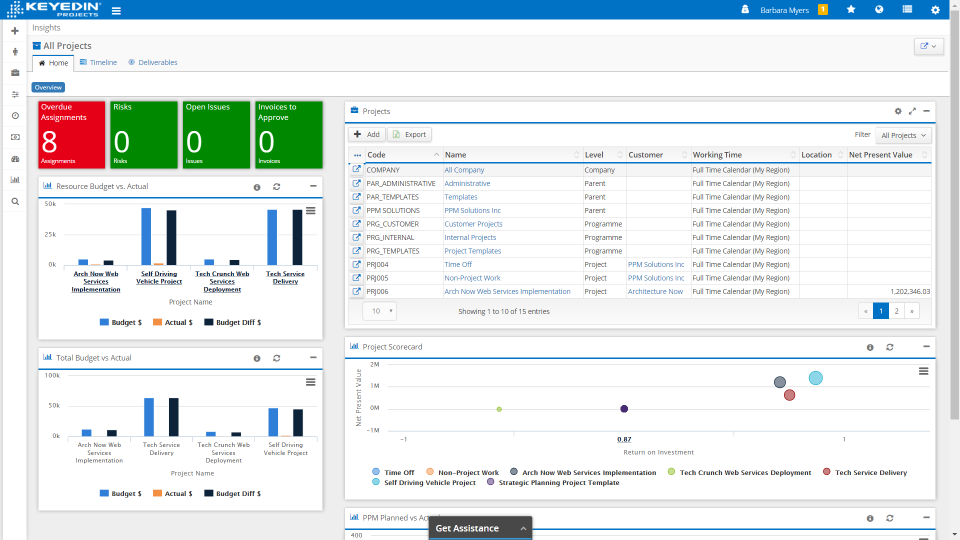The image size is (960, 540).
Task: Open Arch Now Web Services Implementation link
Action: [x=507, y=291]
